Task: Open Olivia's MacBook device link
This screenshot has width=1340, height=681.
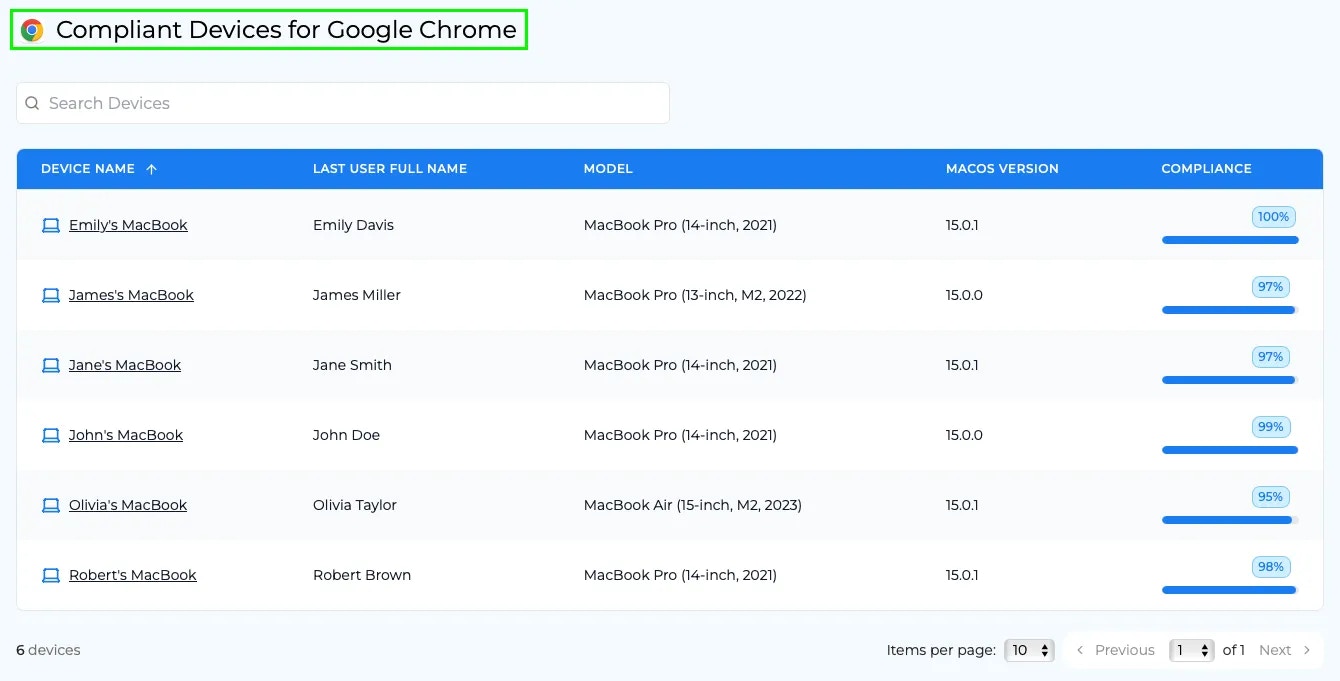Action: click(128, 505)
